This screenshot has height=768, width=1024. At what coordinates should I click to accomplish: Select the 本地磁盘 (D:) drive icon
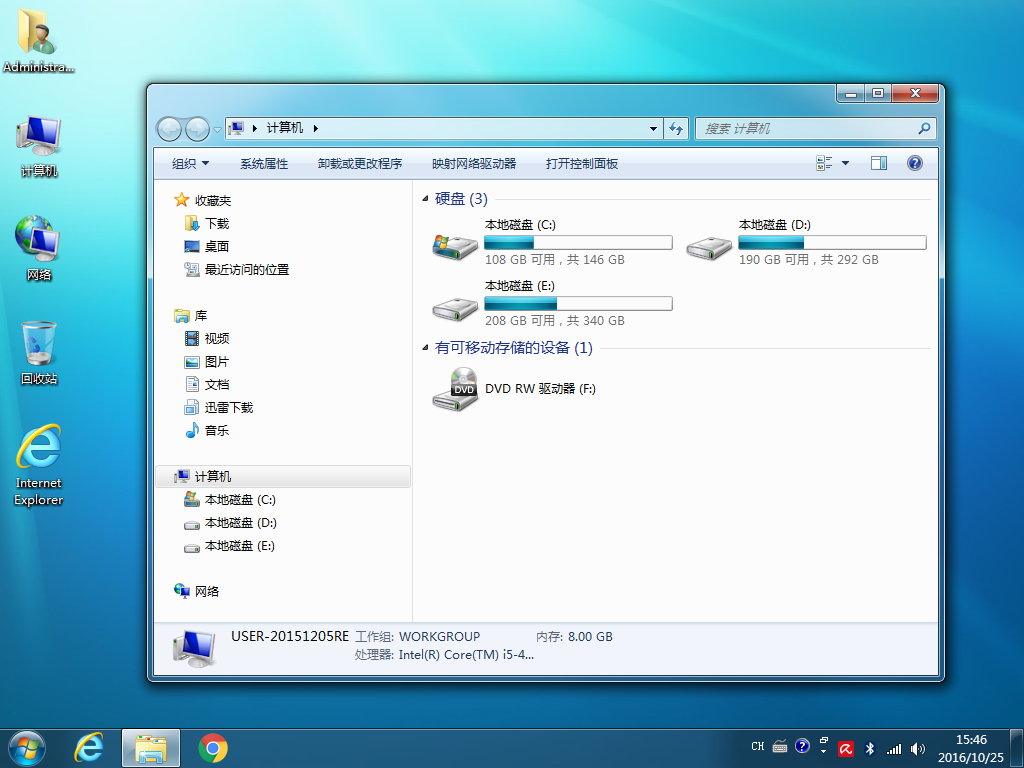709,247
